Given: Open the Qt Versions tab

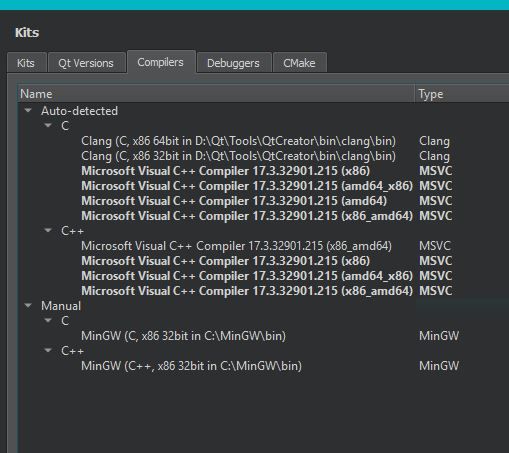Looking at the screenshot, I should (86, 63).
